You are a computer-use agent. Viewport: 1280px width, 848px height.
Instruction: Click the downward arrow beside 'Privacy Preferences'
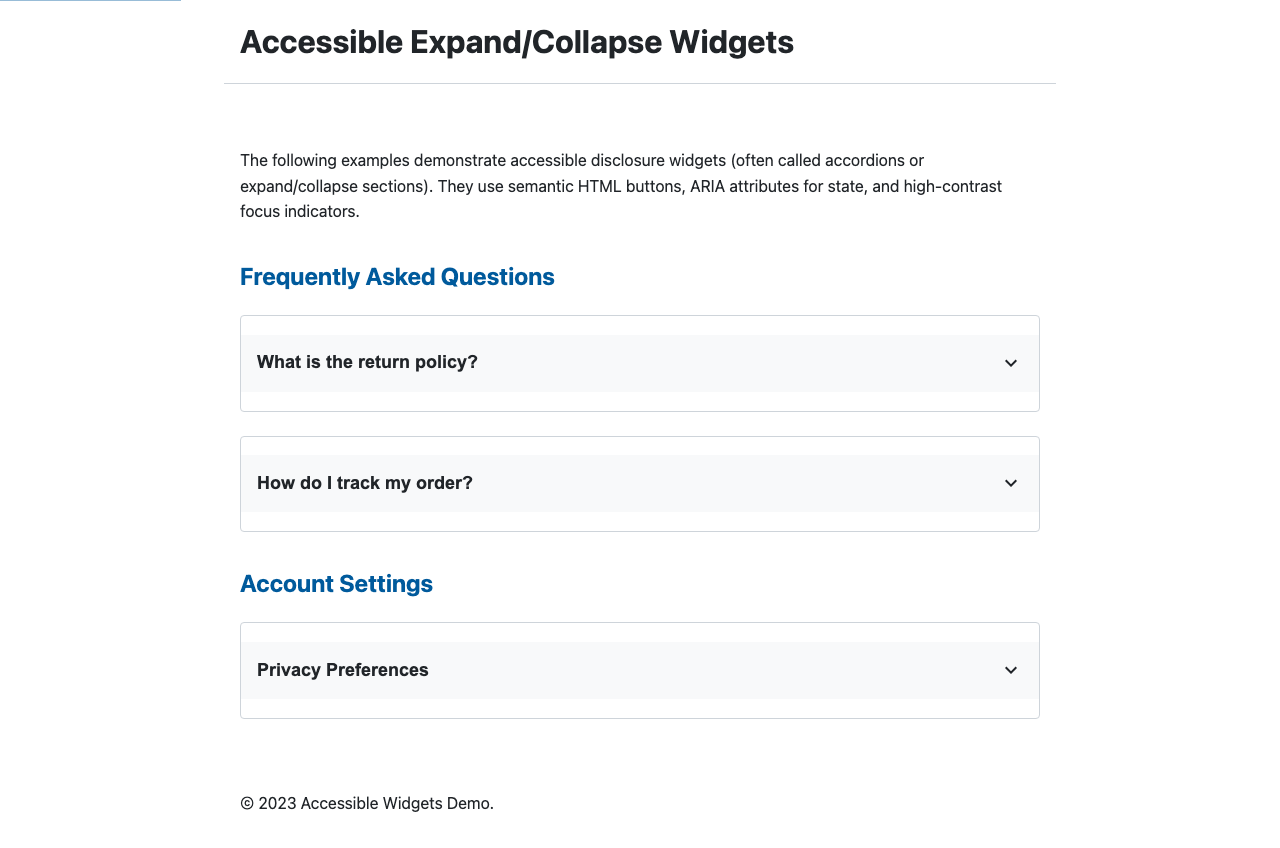coord(1011,670)
